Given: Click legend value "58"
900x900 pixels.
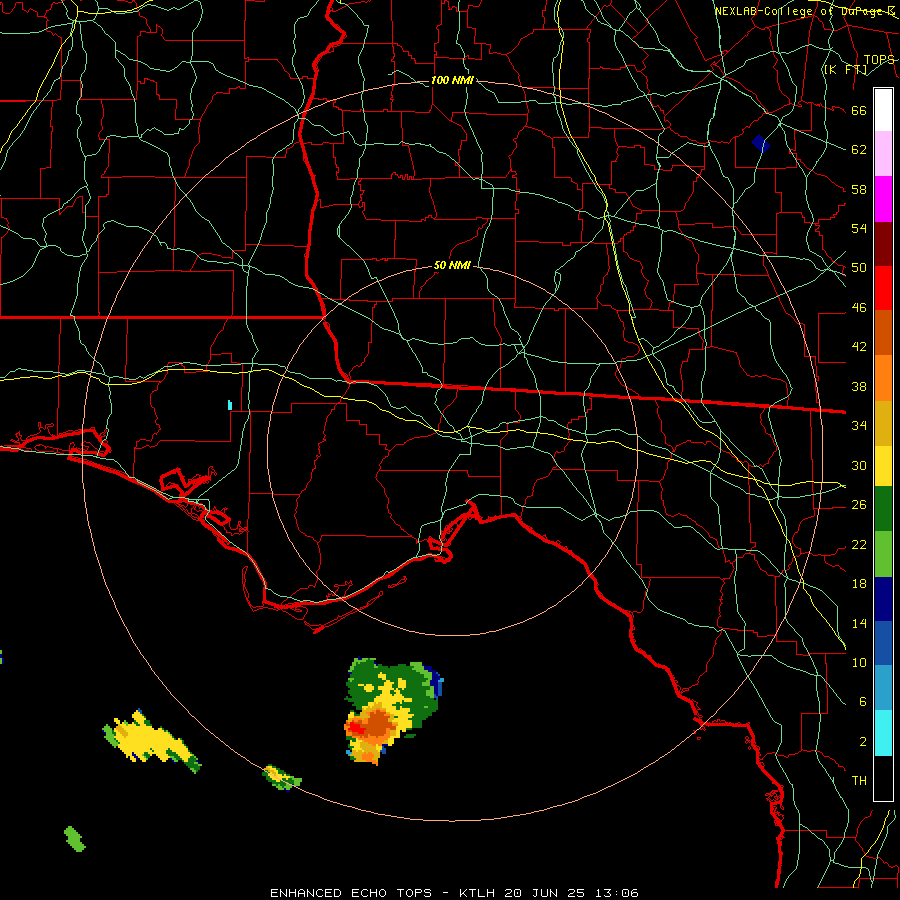Looking at the screenshot, I should (x=859, y=189).
